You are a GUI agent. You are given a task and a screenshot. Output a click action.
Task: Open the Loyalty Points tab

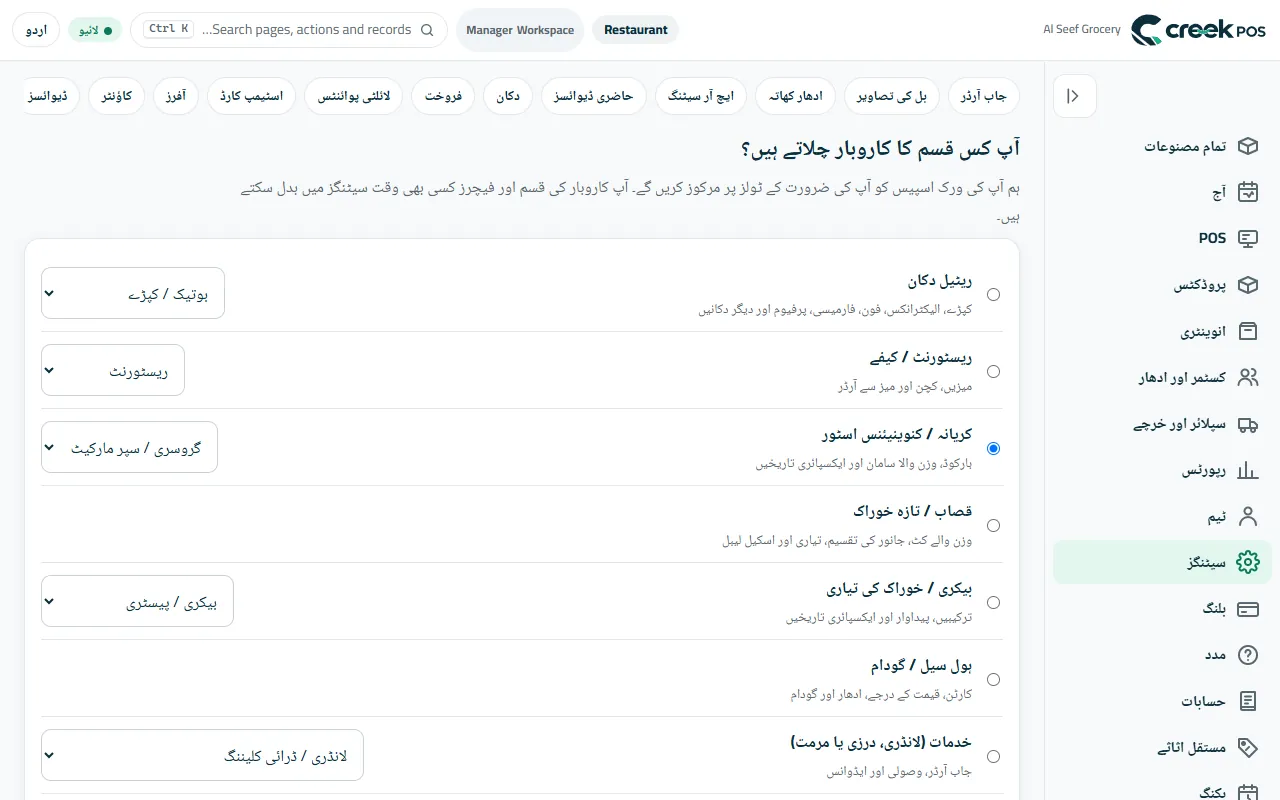coord(353,96)
